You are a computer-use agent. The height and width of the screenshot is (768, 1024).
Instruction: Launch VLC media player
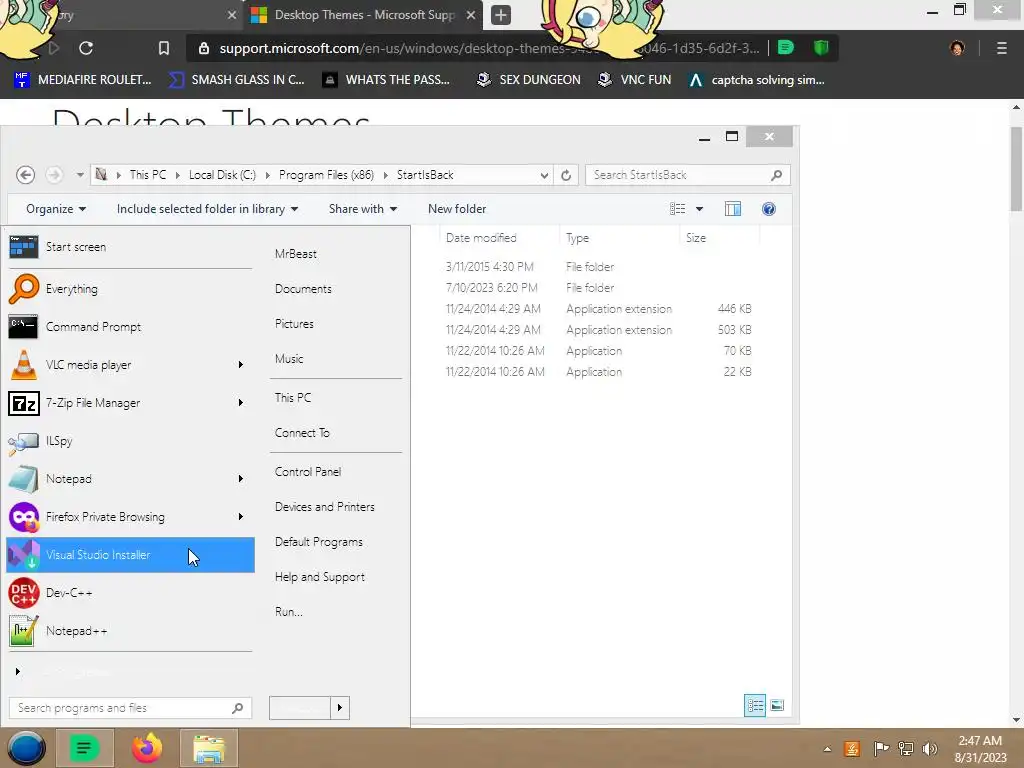click(129, 364)
